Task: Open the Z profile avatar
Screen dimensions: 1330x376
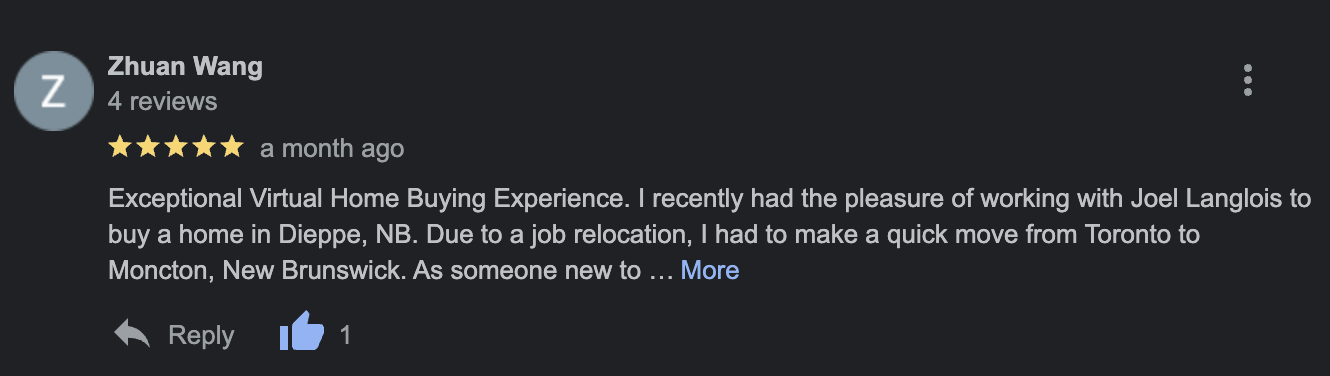Action: (x=53, y=90)
